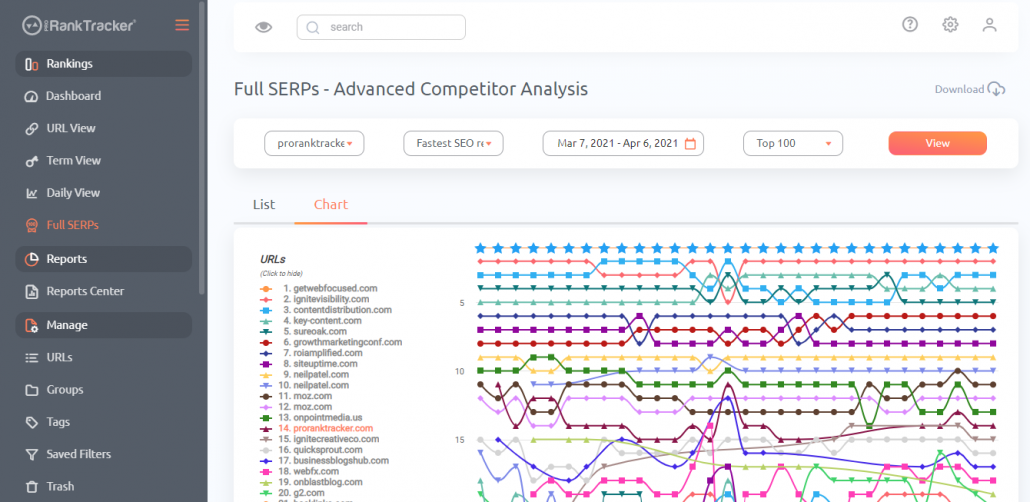Toggle the eye visibility icon
The height and width of the screenshot is (502, 1030).
coord(263,27)
